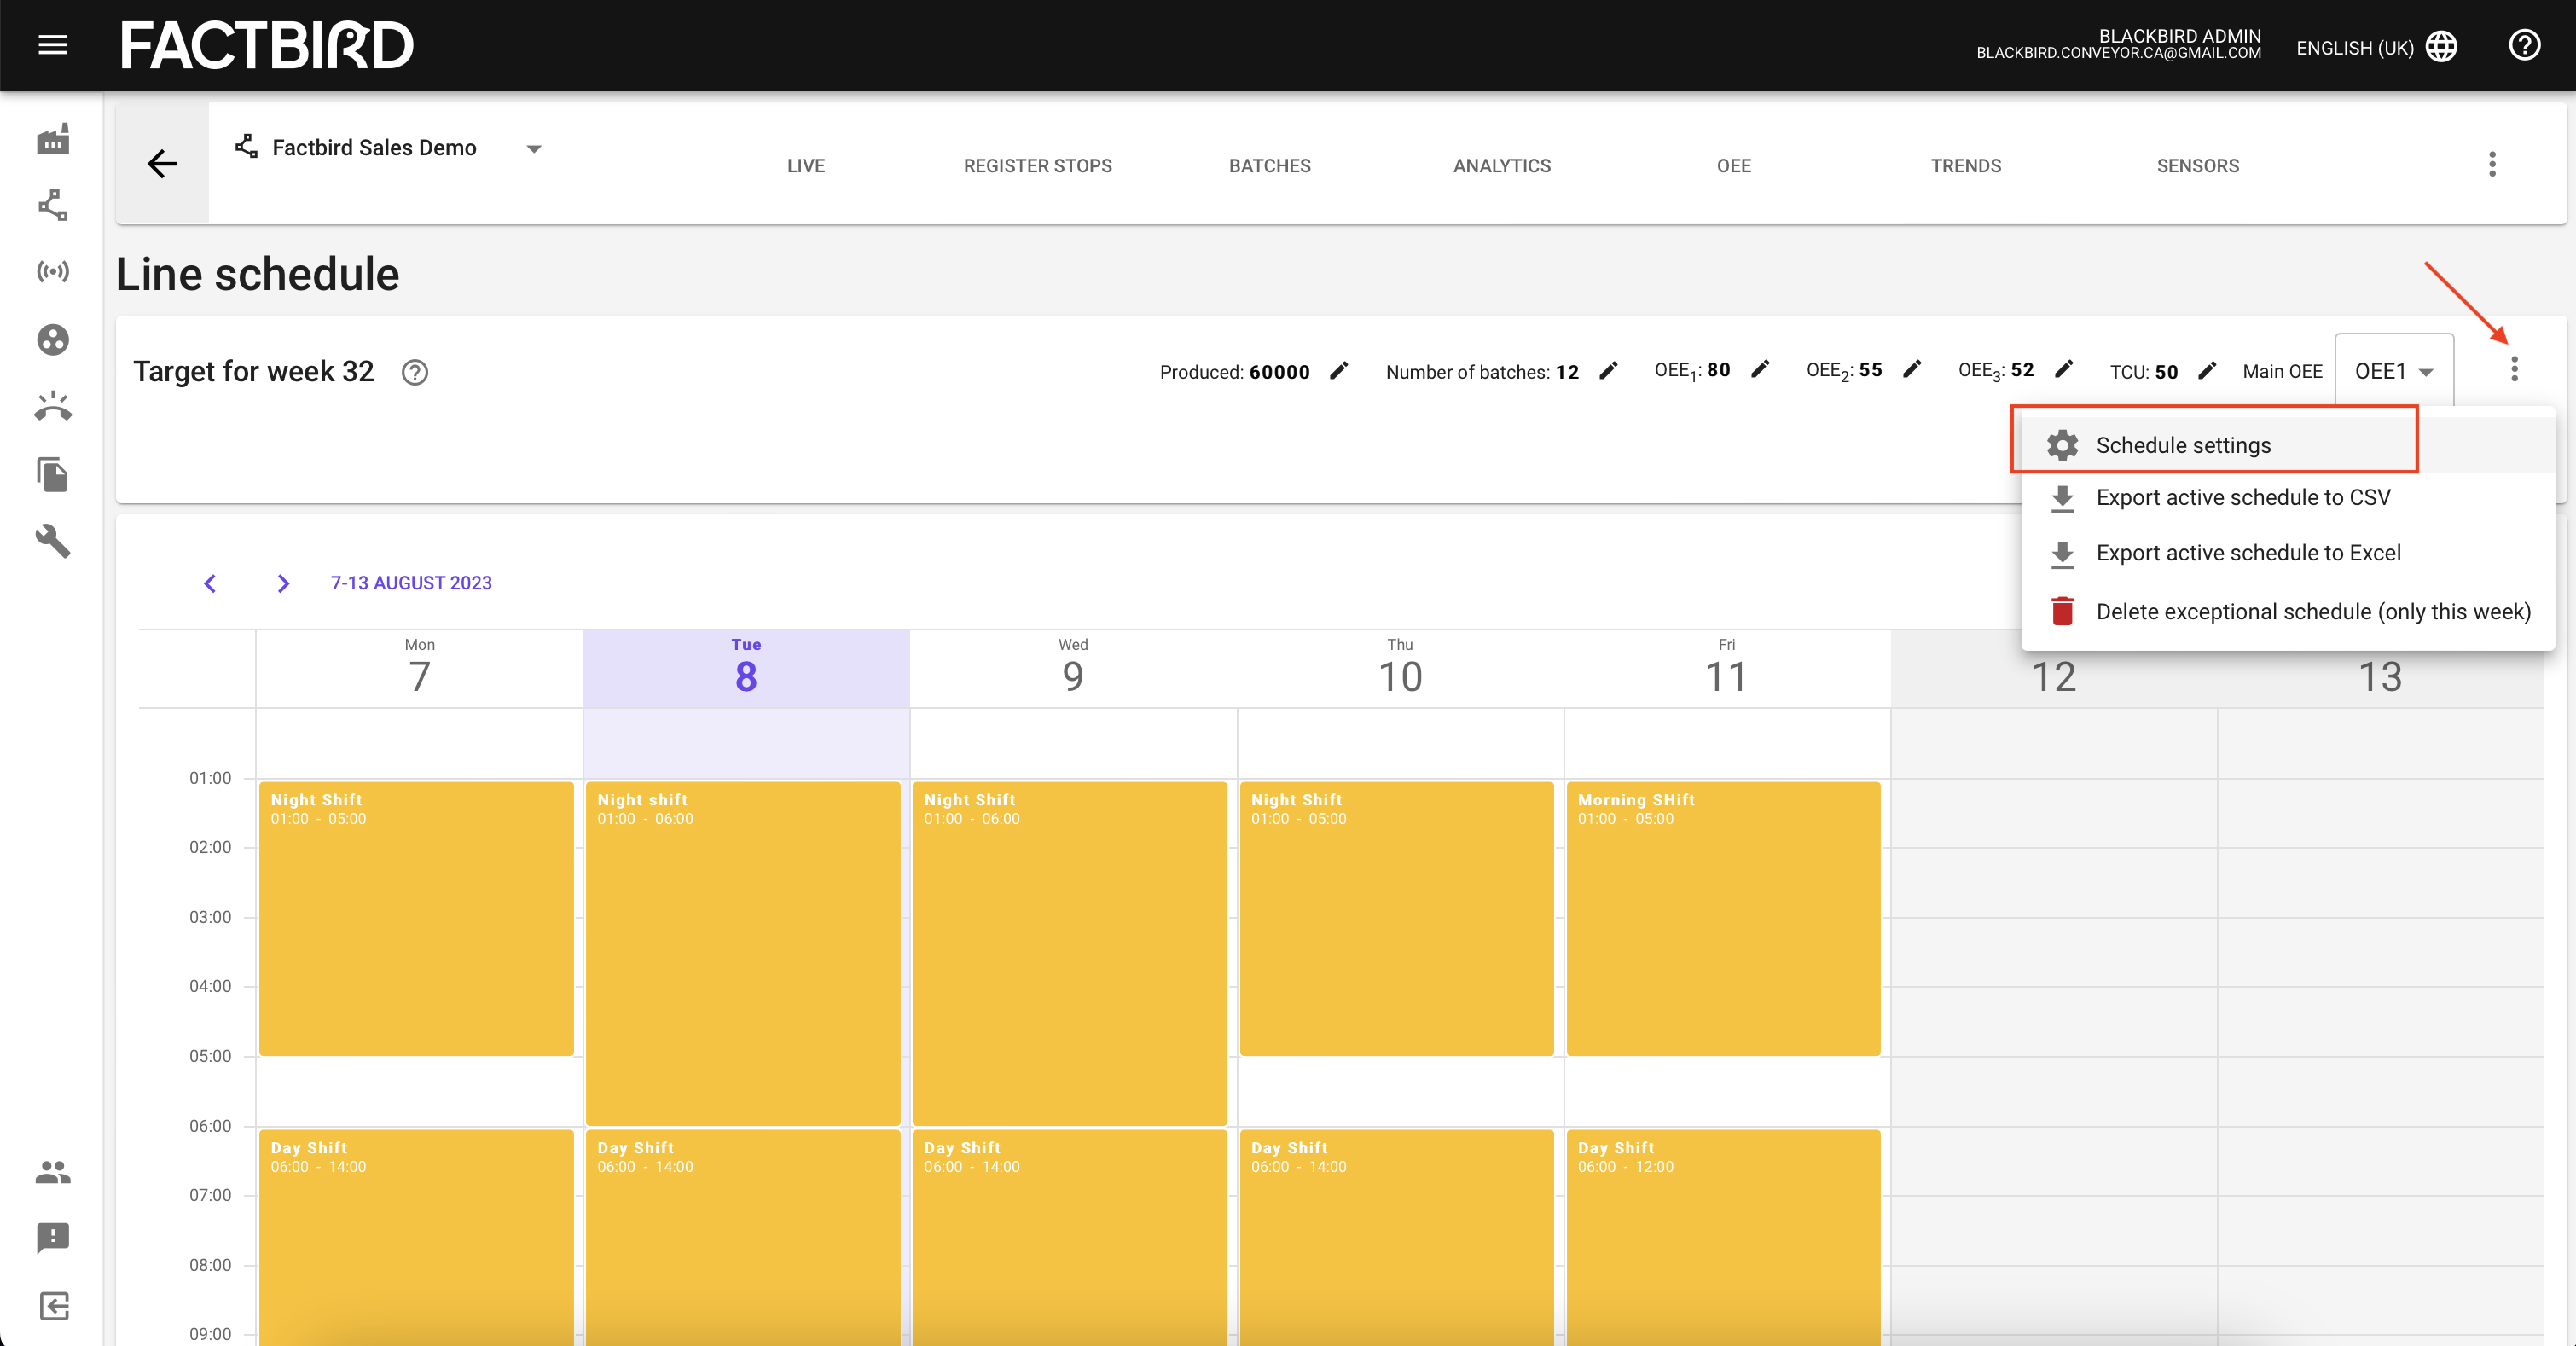Viewport: 2576px width, 1346px height.
Task: Open the target row three-dot menu
Action: 2514,369
